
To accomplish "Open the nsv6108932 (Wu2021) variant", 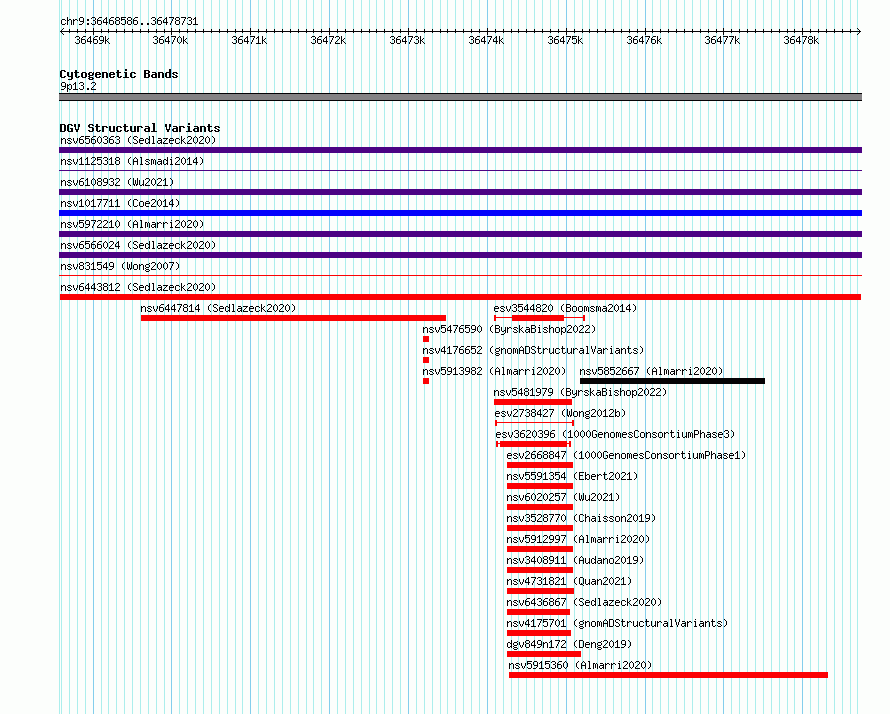I will (117, 182).
